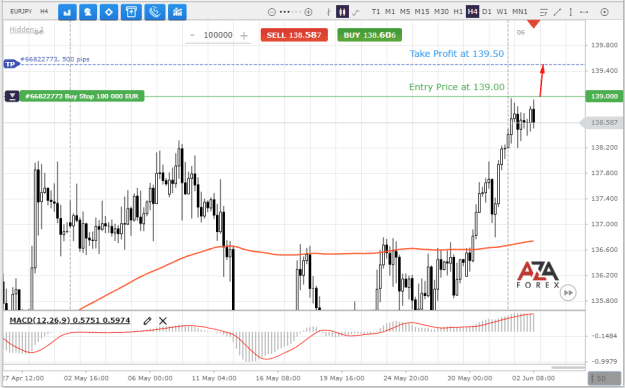This screenshot has height=388, width=625.
Task: Select W1 weekly timeframe
Action: click(502, 12)
